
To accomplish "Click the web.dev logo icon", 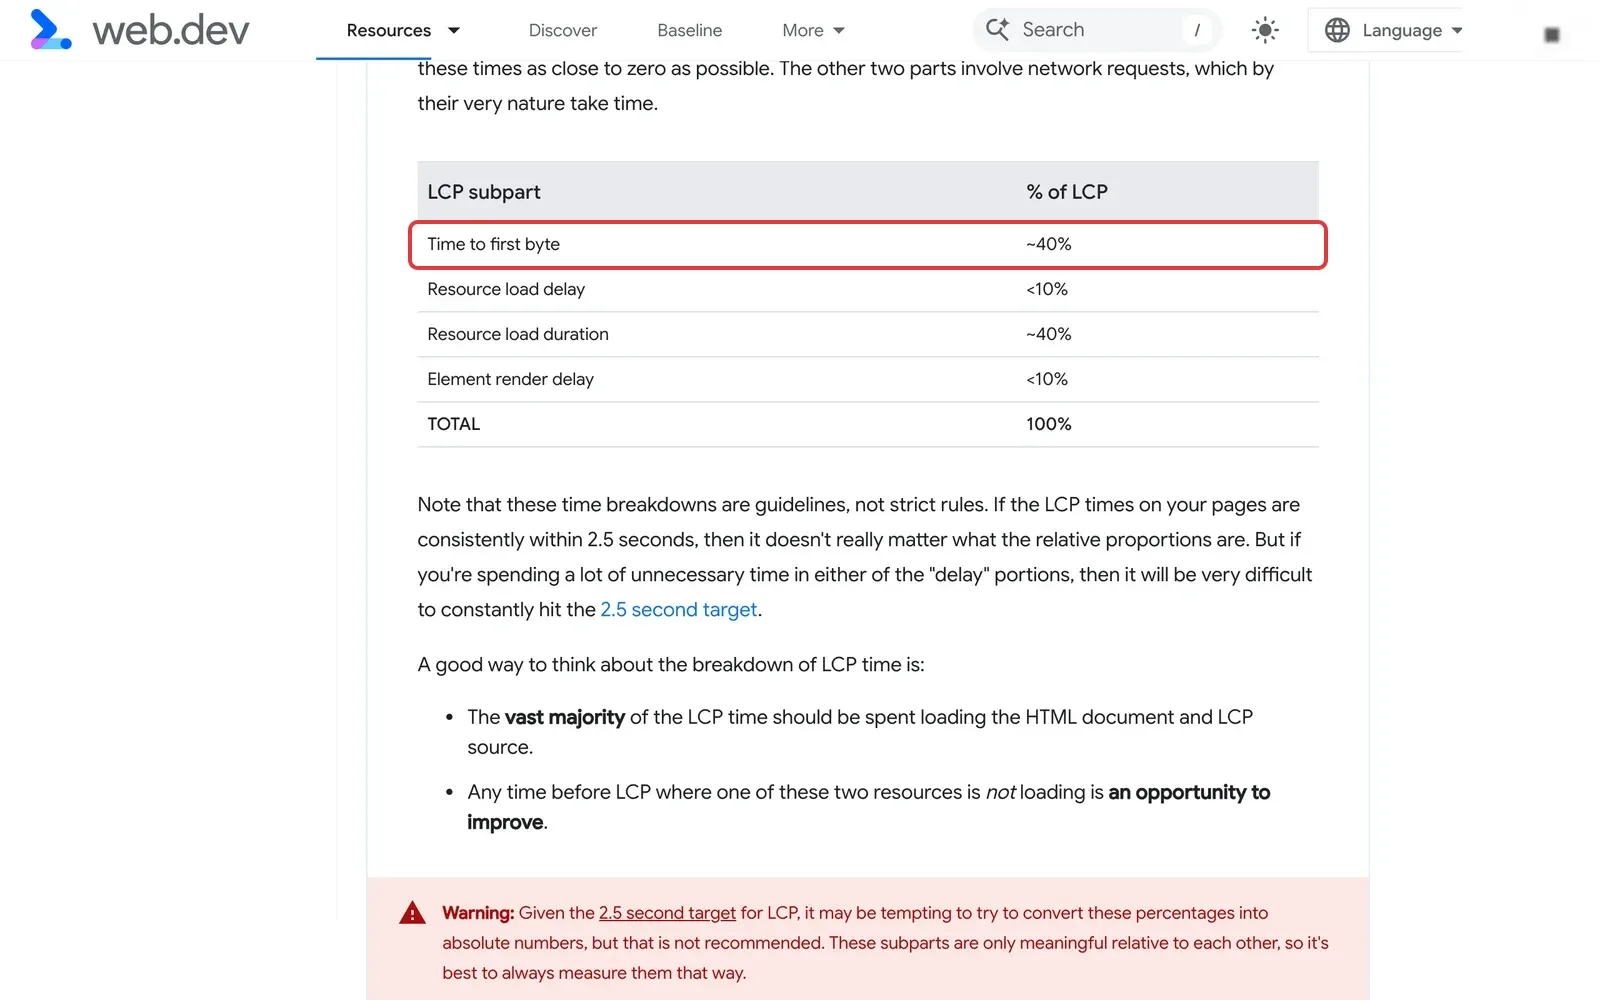I will 50,30.
